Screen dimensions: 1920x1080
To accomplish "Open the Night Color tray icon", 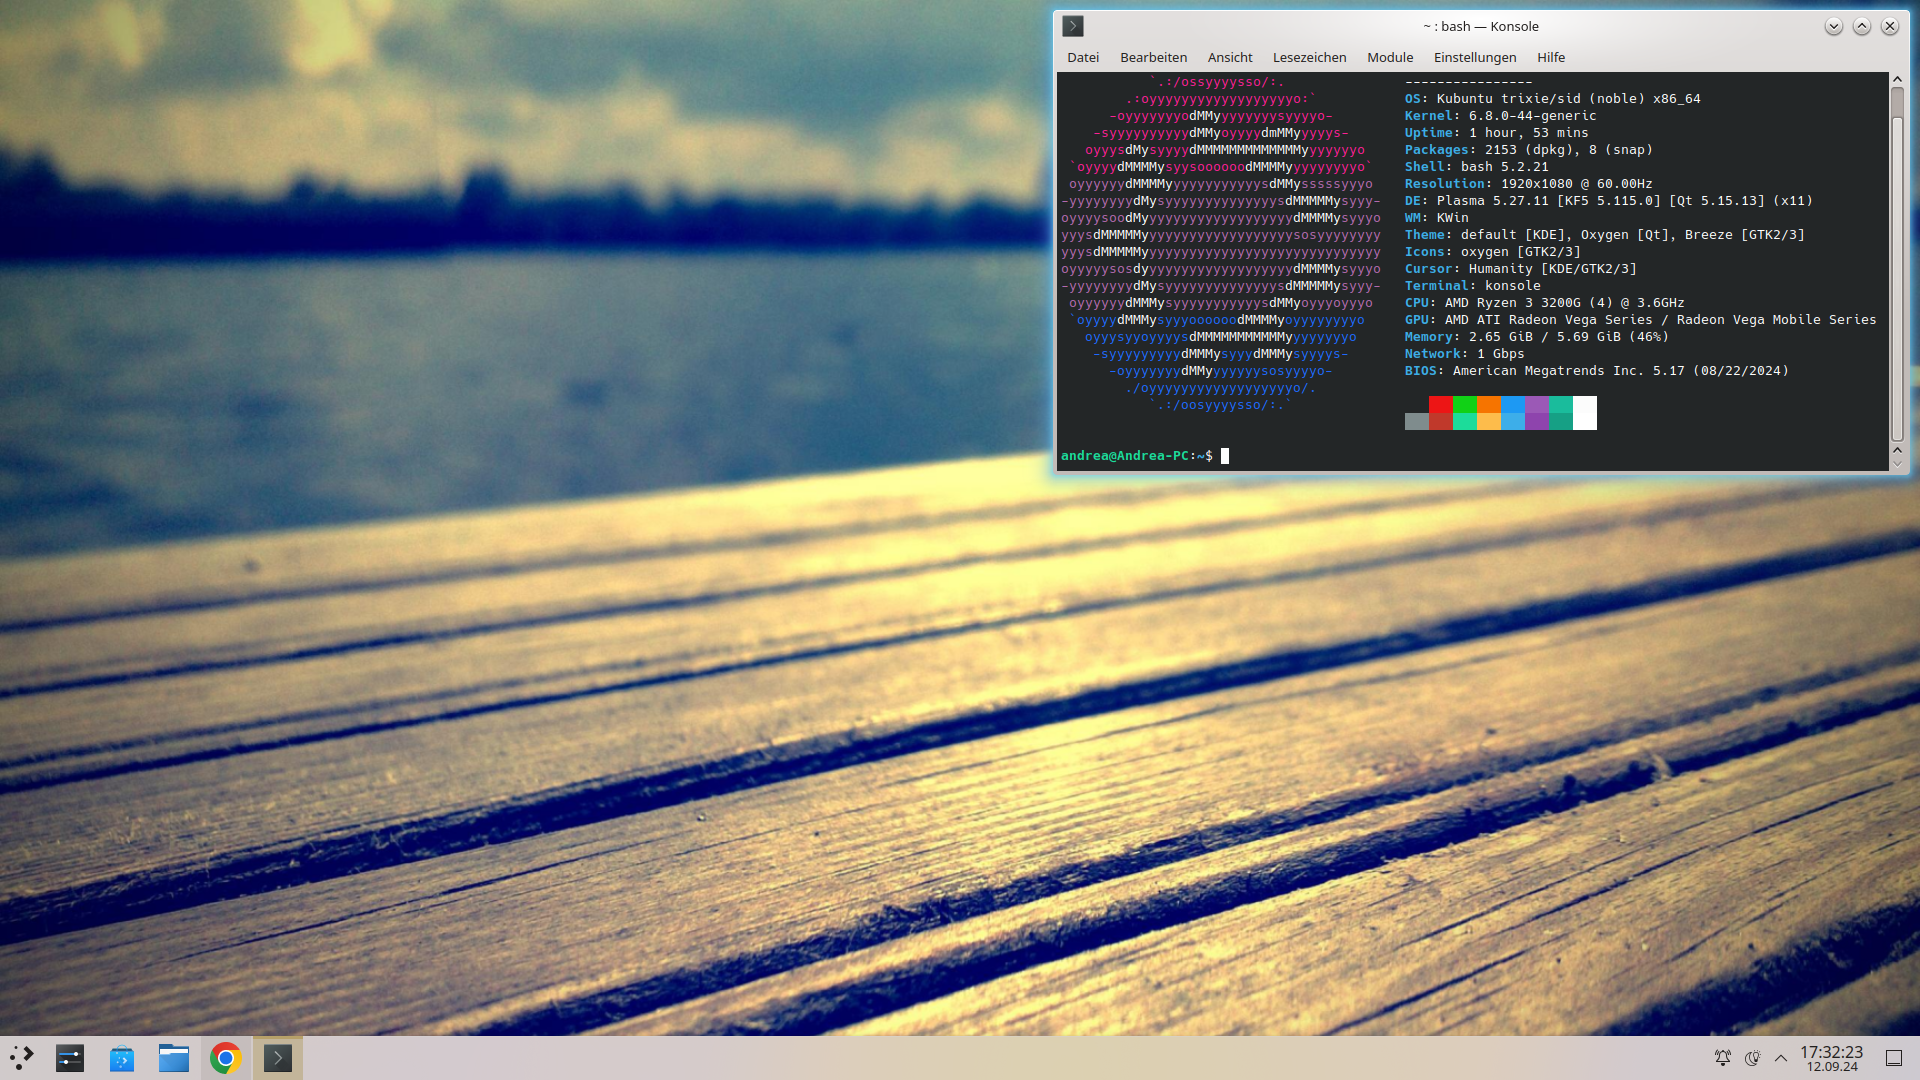I will click(x=1752, y=1057).
